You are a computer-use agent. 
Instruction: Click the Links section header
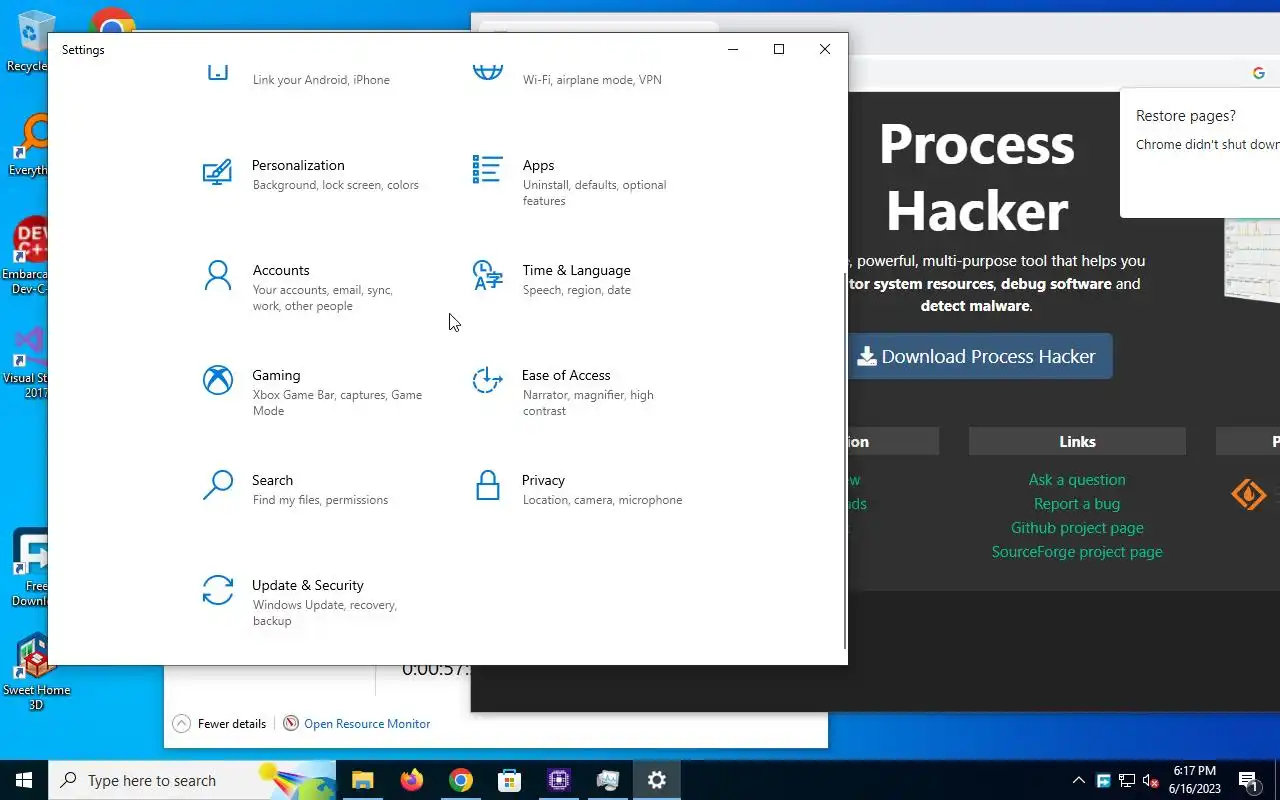tap(1077, 441)
